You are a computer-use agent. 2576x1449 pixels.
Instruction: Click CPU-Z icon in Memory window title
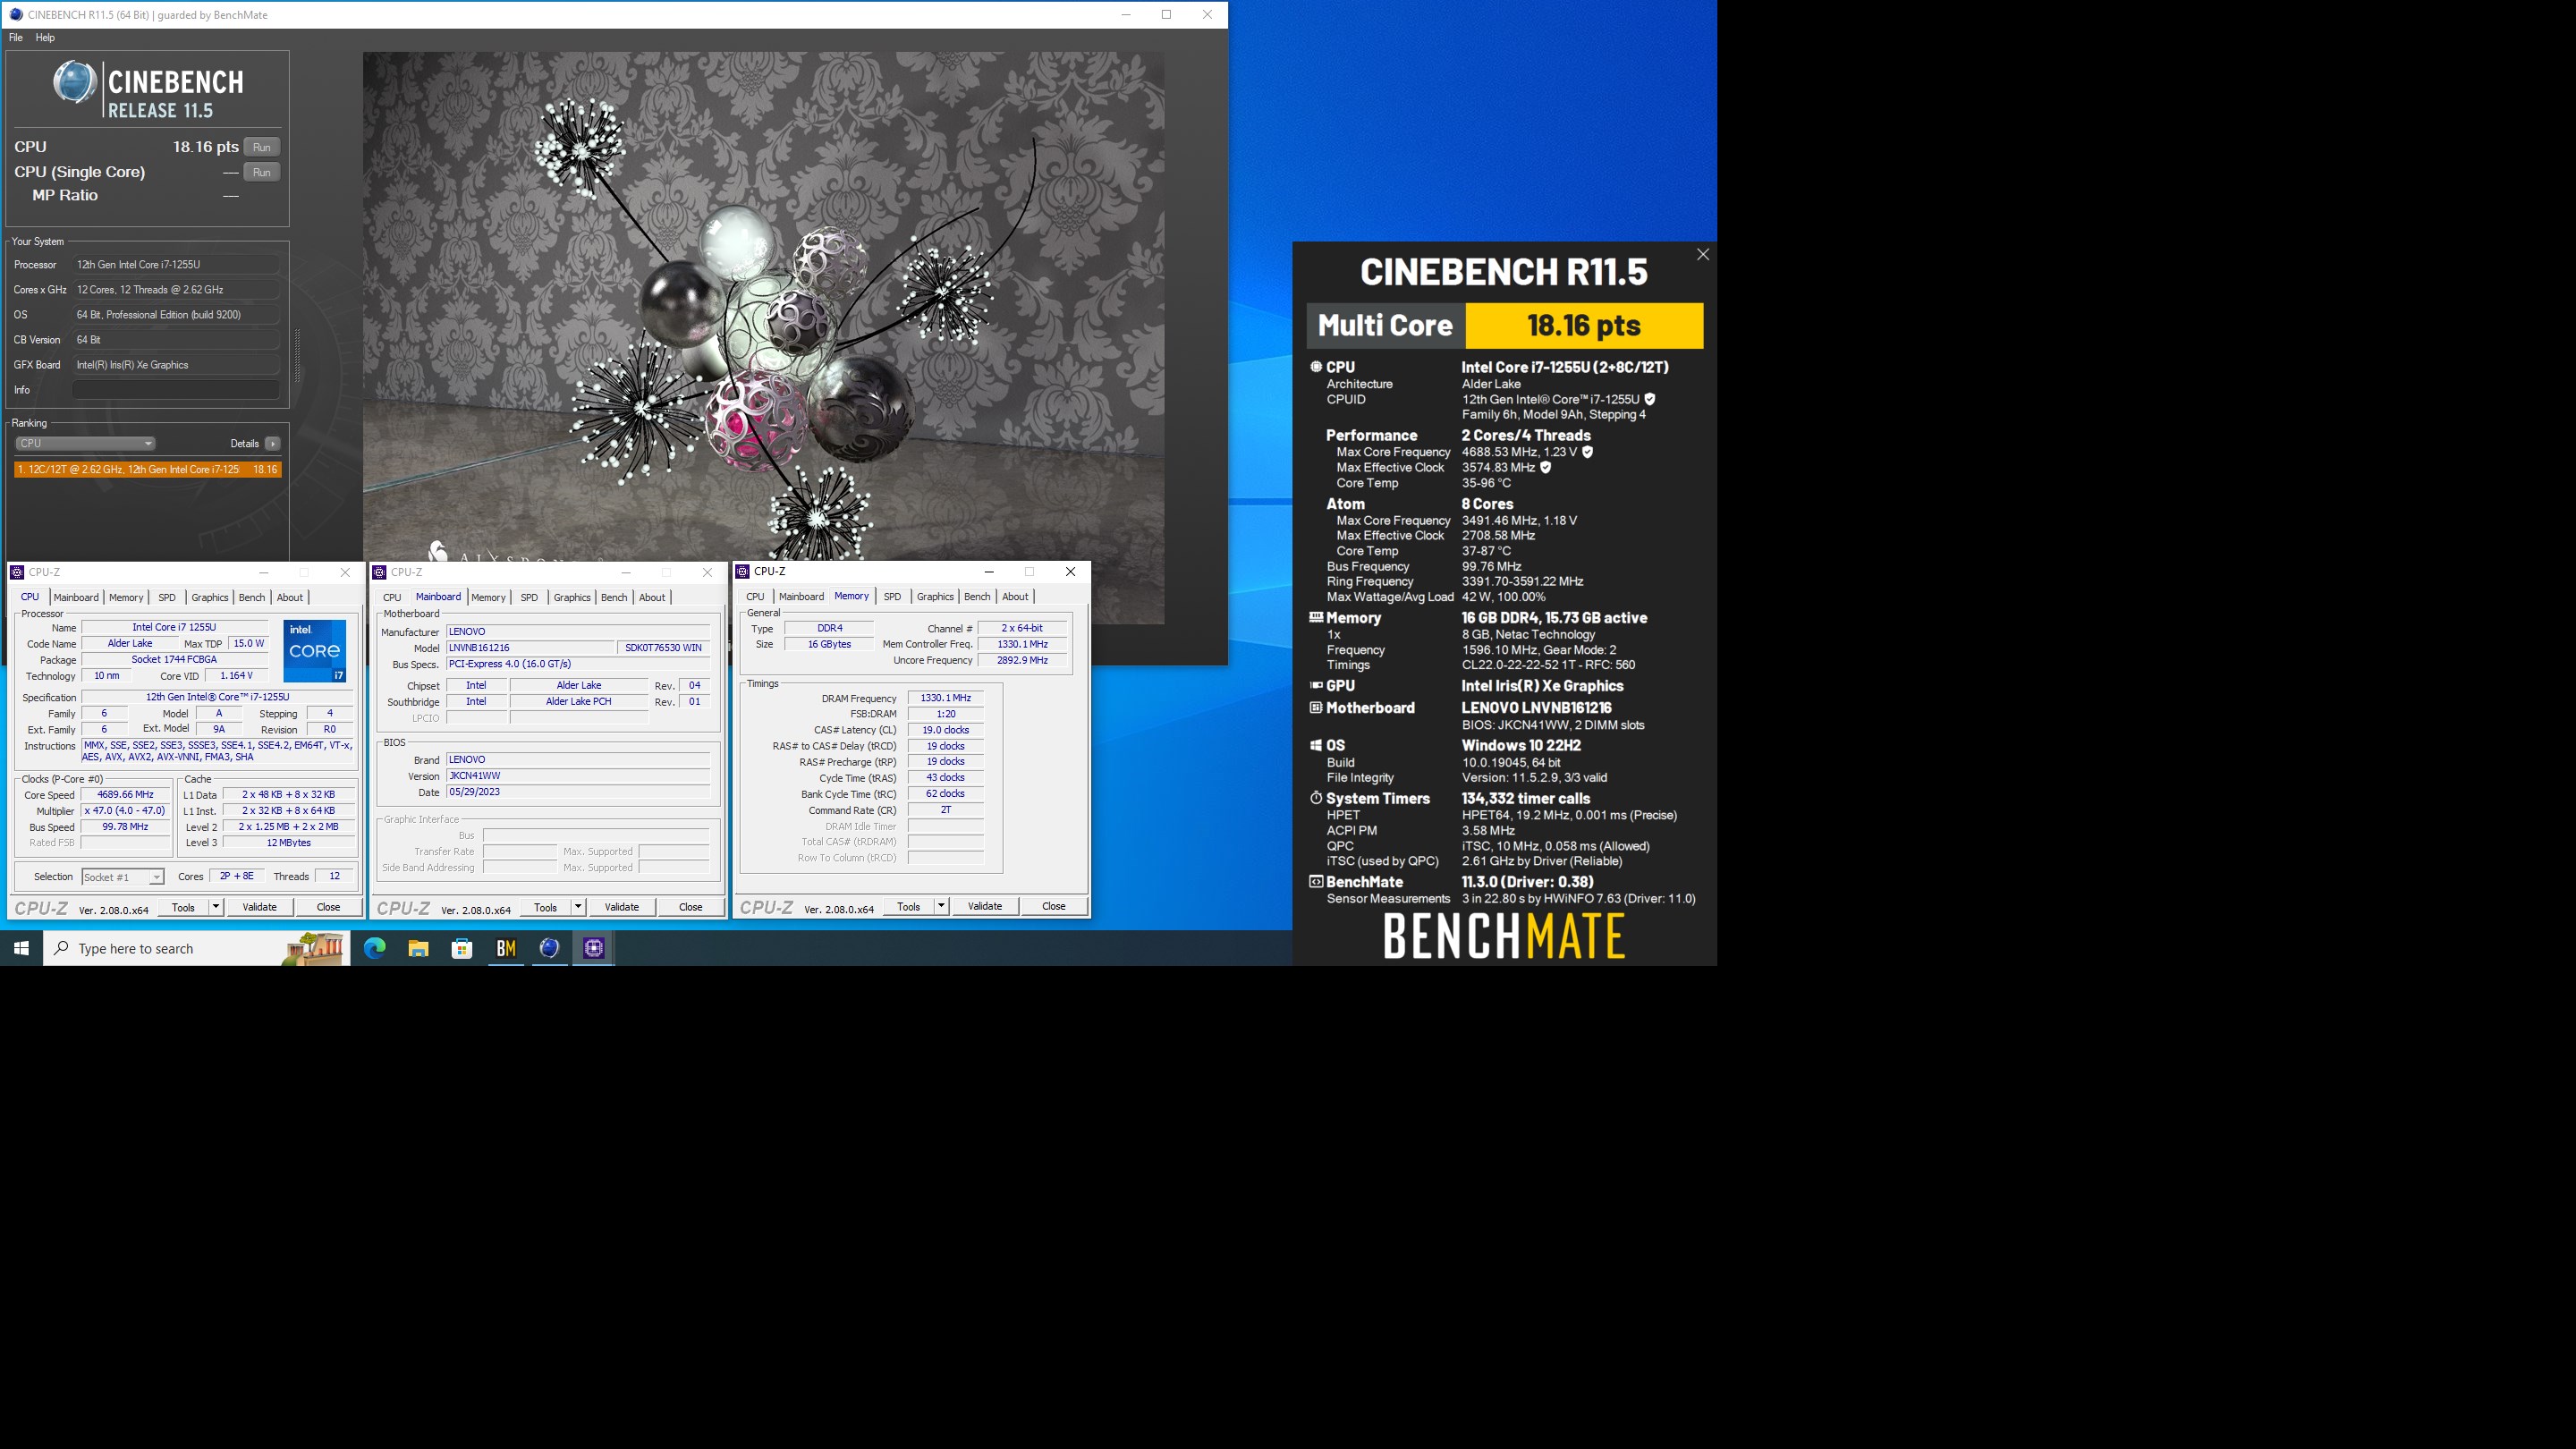click(x=742, y=571)
